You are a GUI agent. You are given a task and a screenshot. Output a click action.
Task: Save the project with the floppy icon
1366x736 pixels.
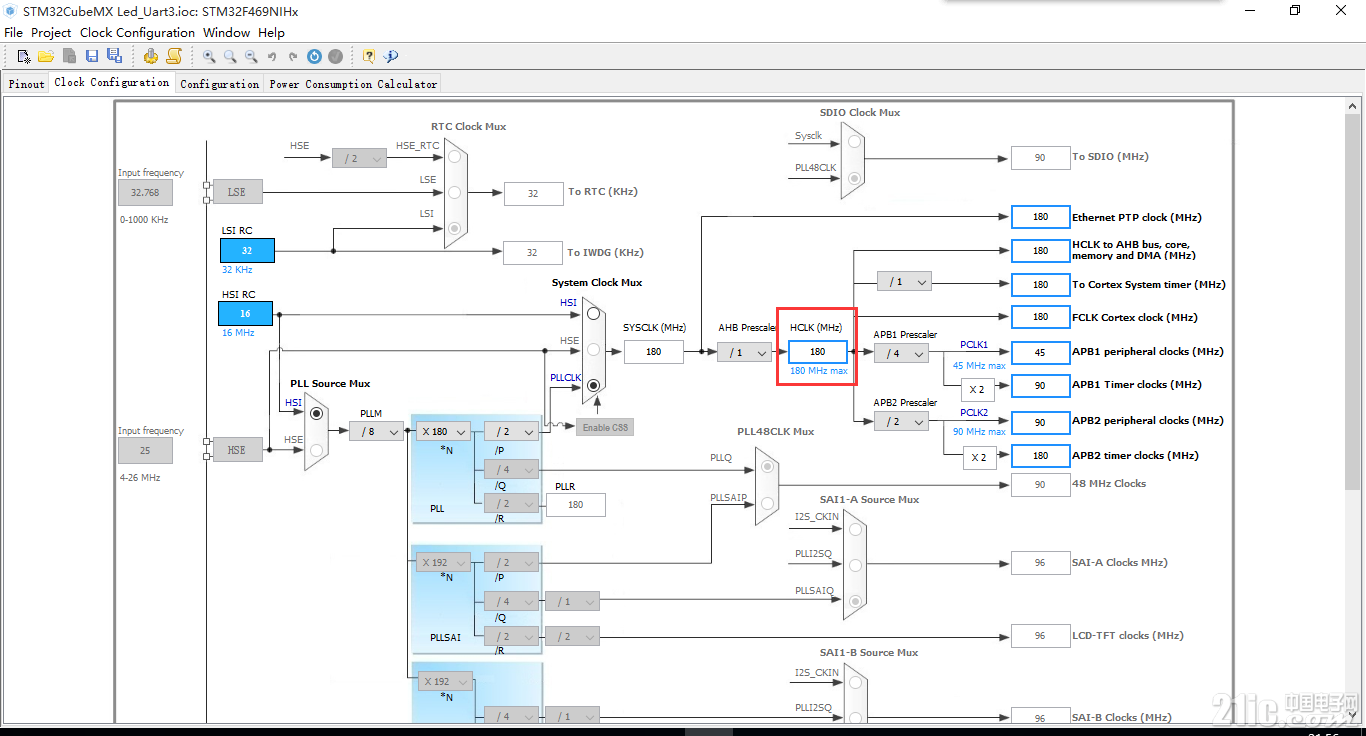point(92,56)
